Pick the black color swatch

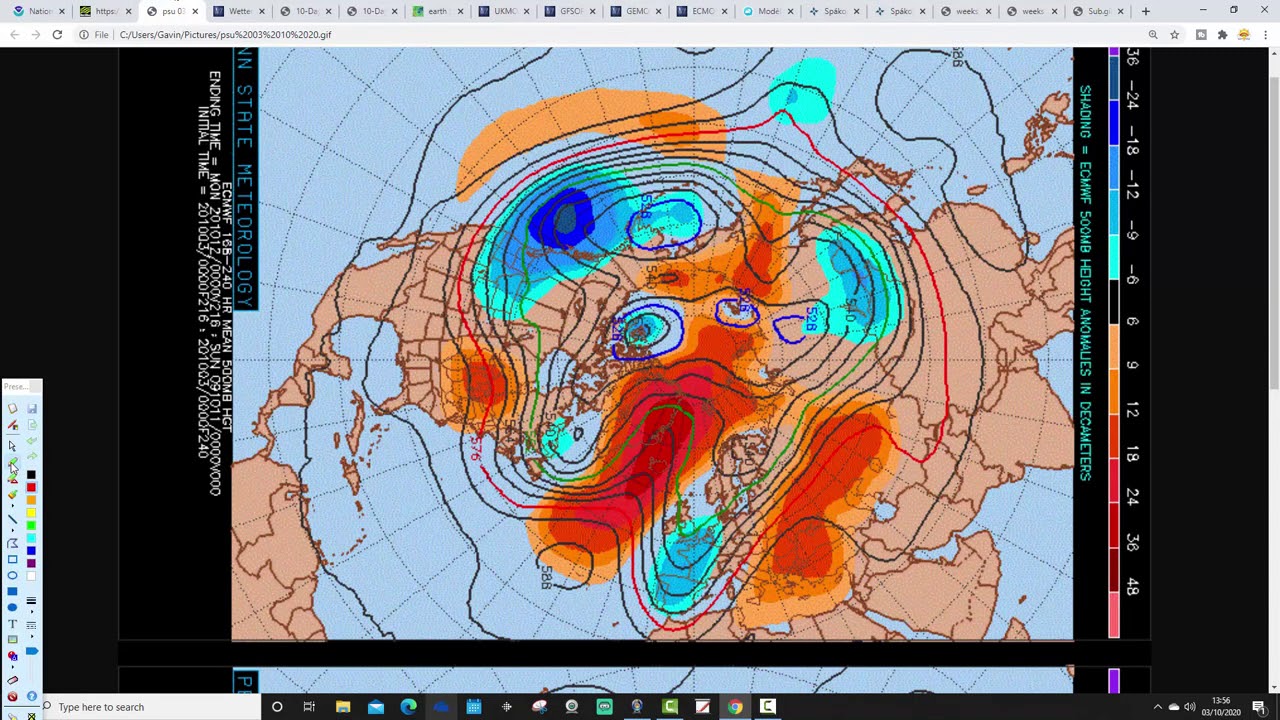[31, 475]
